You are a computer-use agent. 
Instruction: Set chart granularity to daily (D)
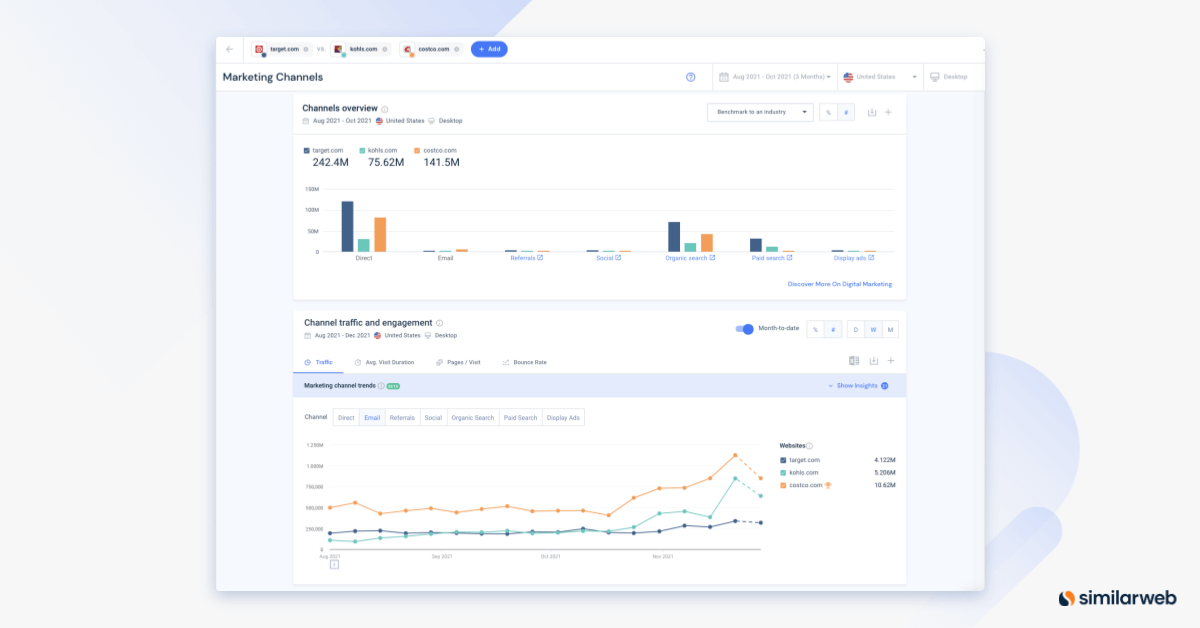point(856,329)
